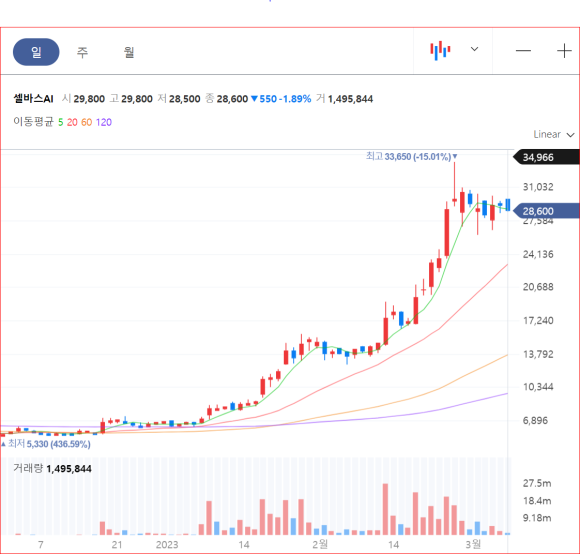Screen dimensions: 580x554
Task: Click the 21 date axis label
Action: [x=117, y=545]
